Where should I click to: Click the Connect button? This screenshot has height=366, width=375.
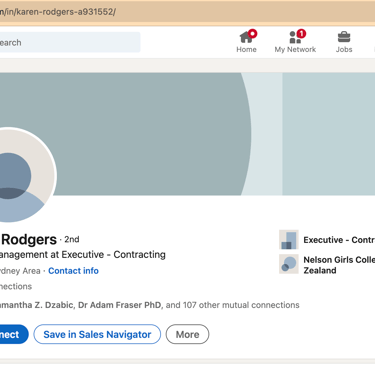13,334
